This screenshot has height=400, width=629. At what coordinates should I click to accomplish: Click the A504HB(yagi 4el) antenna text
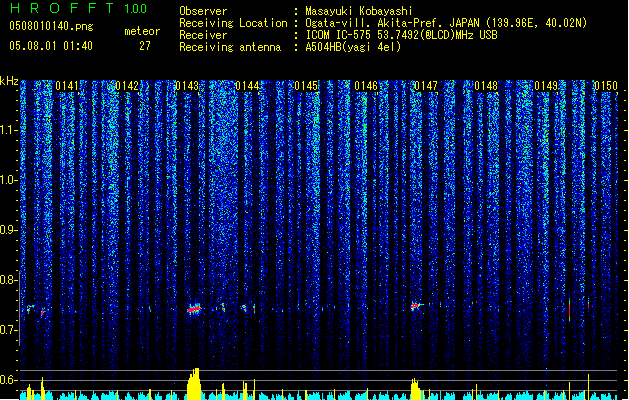click(353, 47)
